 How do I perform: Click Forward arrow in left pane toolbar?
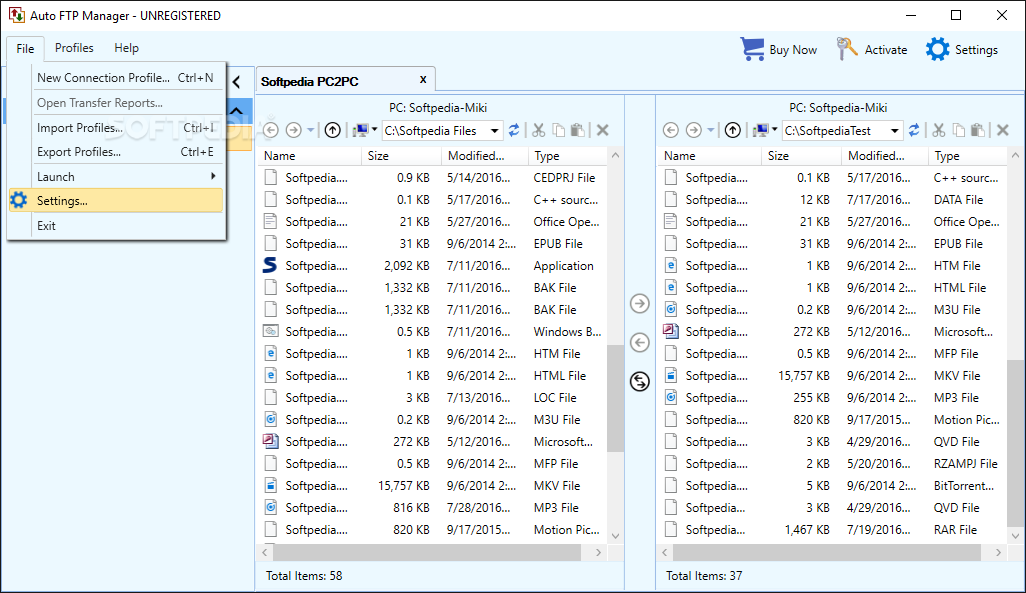pos(294,130)
